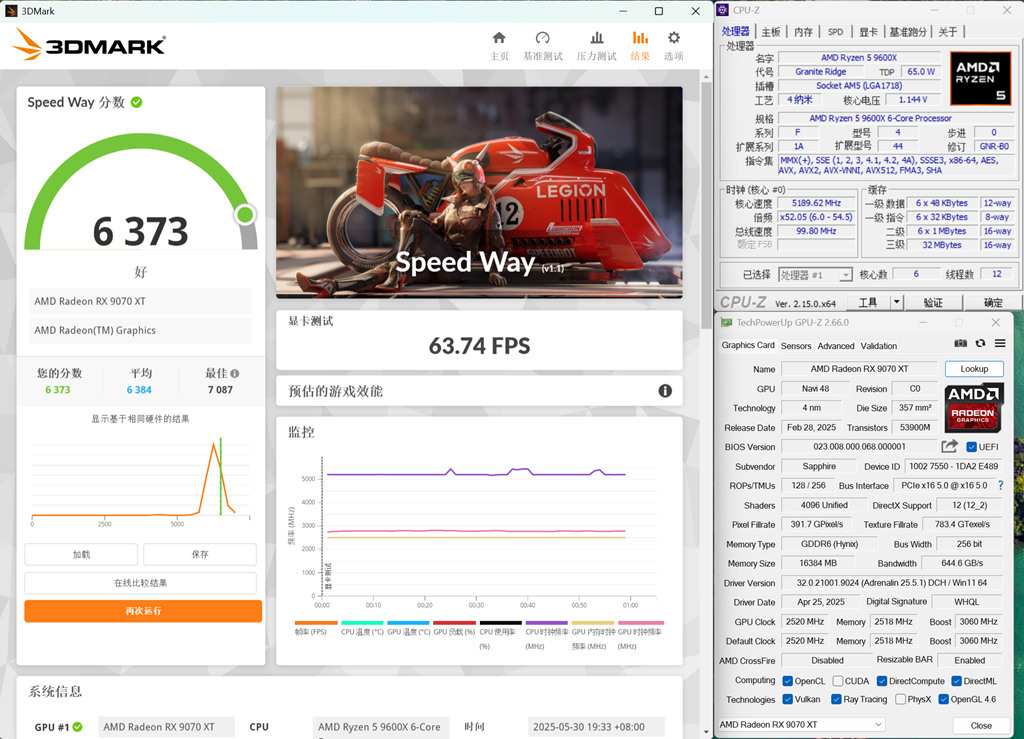
Task: Toggle the Vulkan checkbox
Action: click(788, 699)
